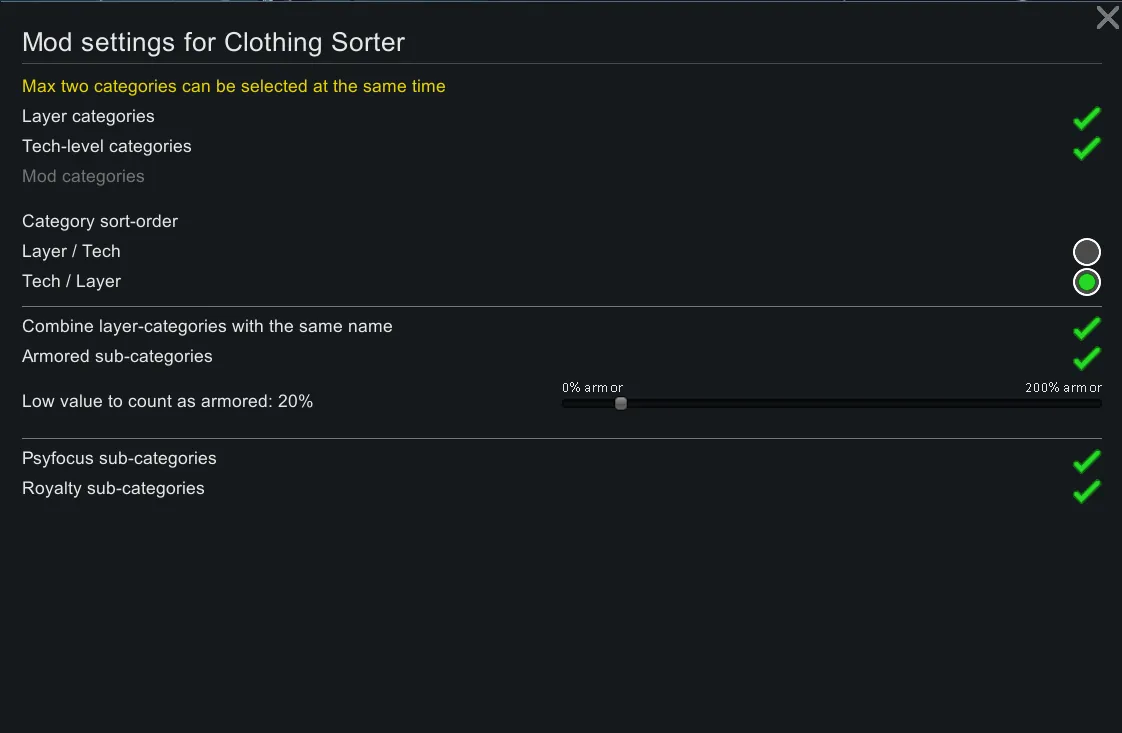Toggle combine layer-categories checkmark
Image resolution: width=1122 pixels, height=733 pixels.
coord(1087,328)
